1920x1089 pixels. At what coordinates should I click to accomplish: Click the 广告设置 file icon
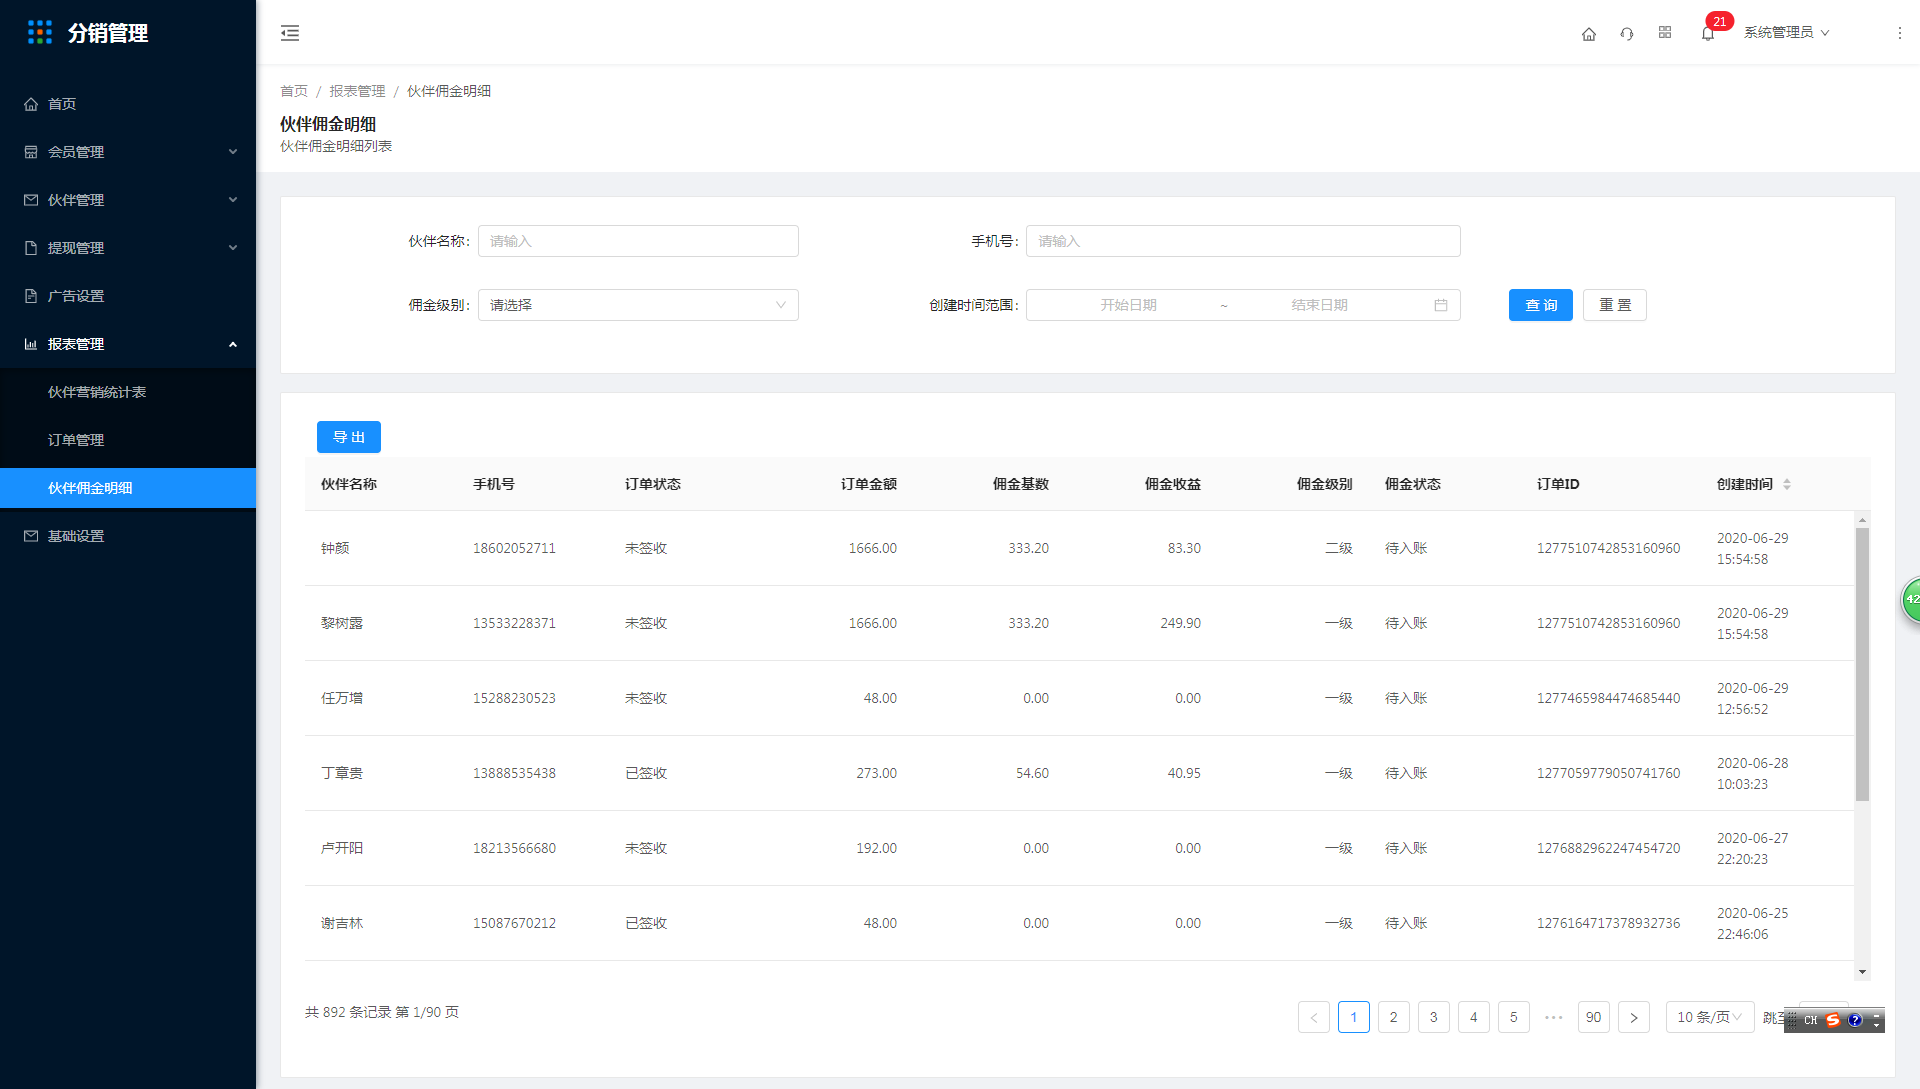click(31, 296)
